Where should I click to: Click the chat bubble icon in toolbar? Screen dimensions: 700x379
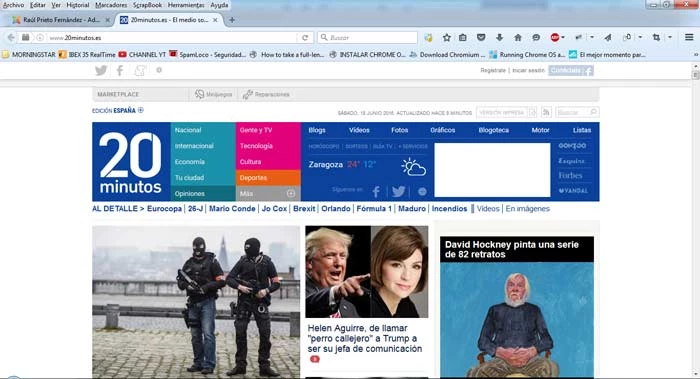tap(536, 37)
